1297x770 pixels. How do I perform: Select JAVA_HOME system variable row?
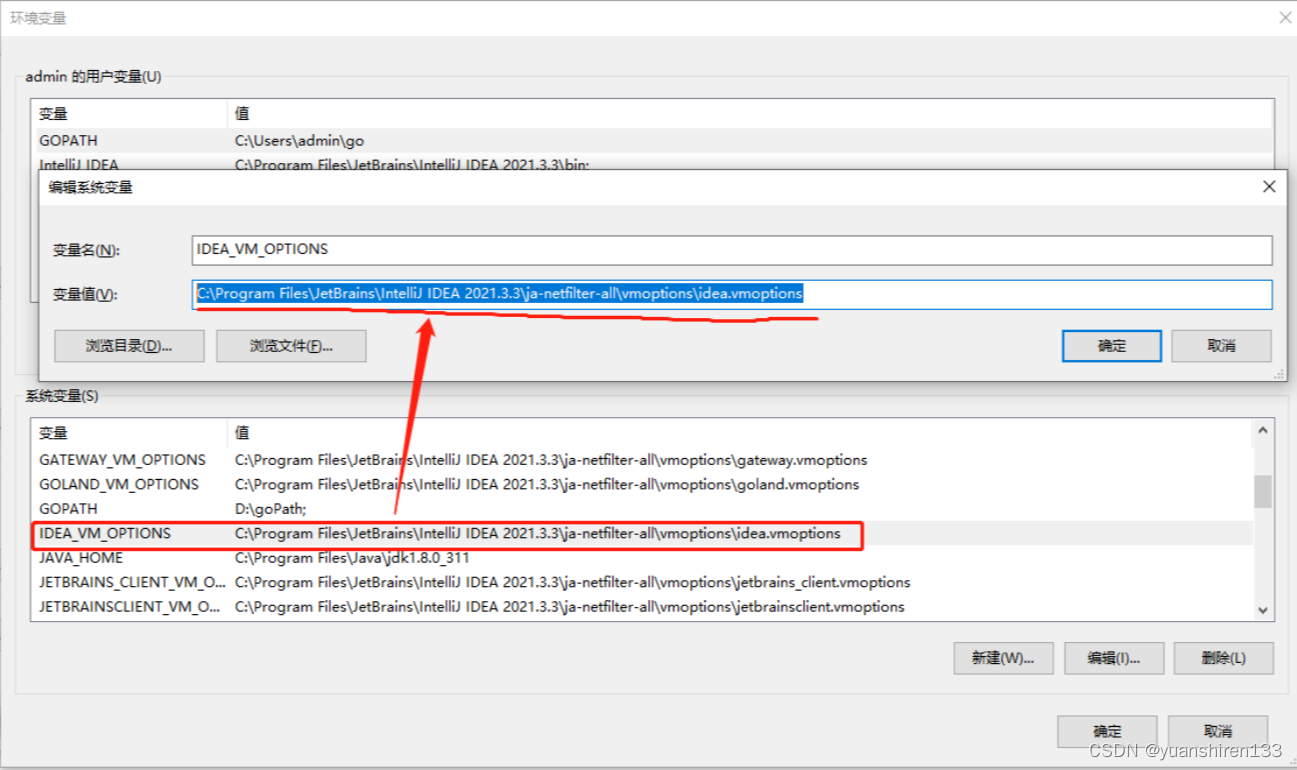click(643, 558)
